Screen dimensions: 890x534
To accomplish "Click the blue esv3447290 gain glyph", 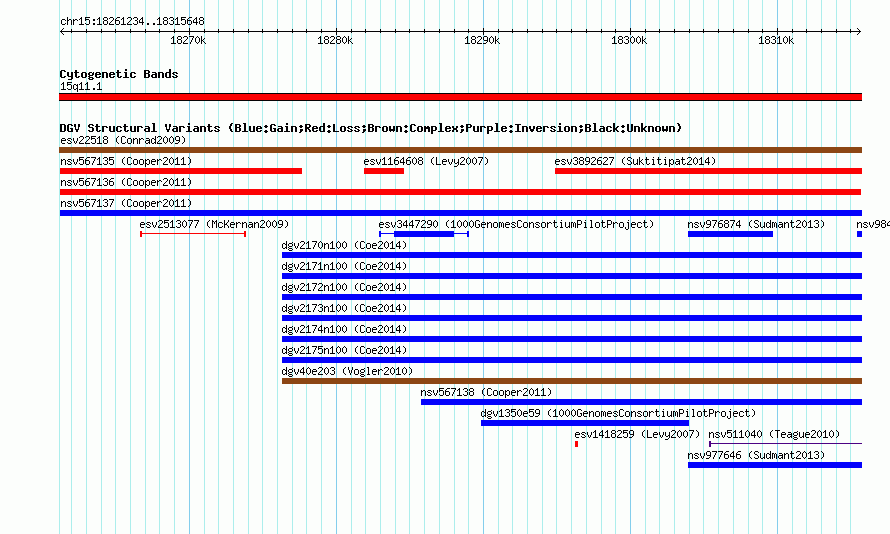I will 424,234.
